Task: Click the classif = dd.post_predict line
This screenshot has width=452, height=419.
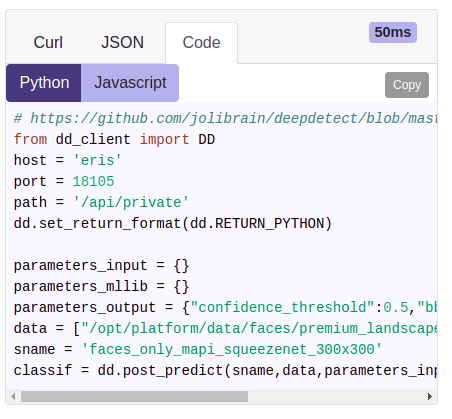Action: pos(225,370)
